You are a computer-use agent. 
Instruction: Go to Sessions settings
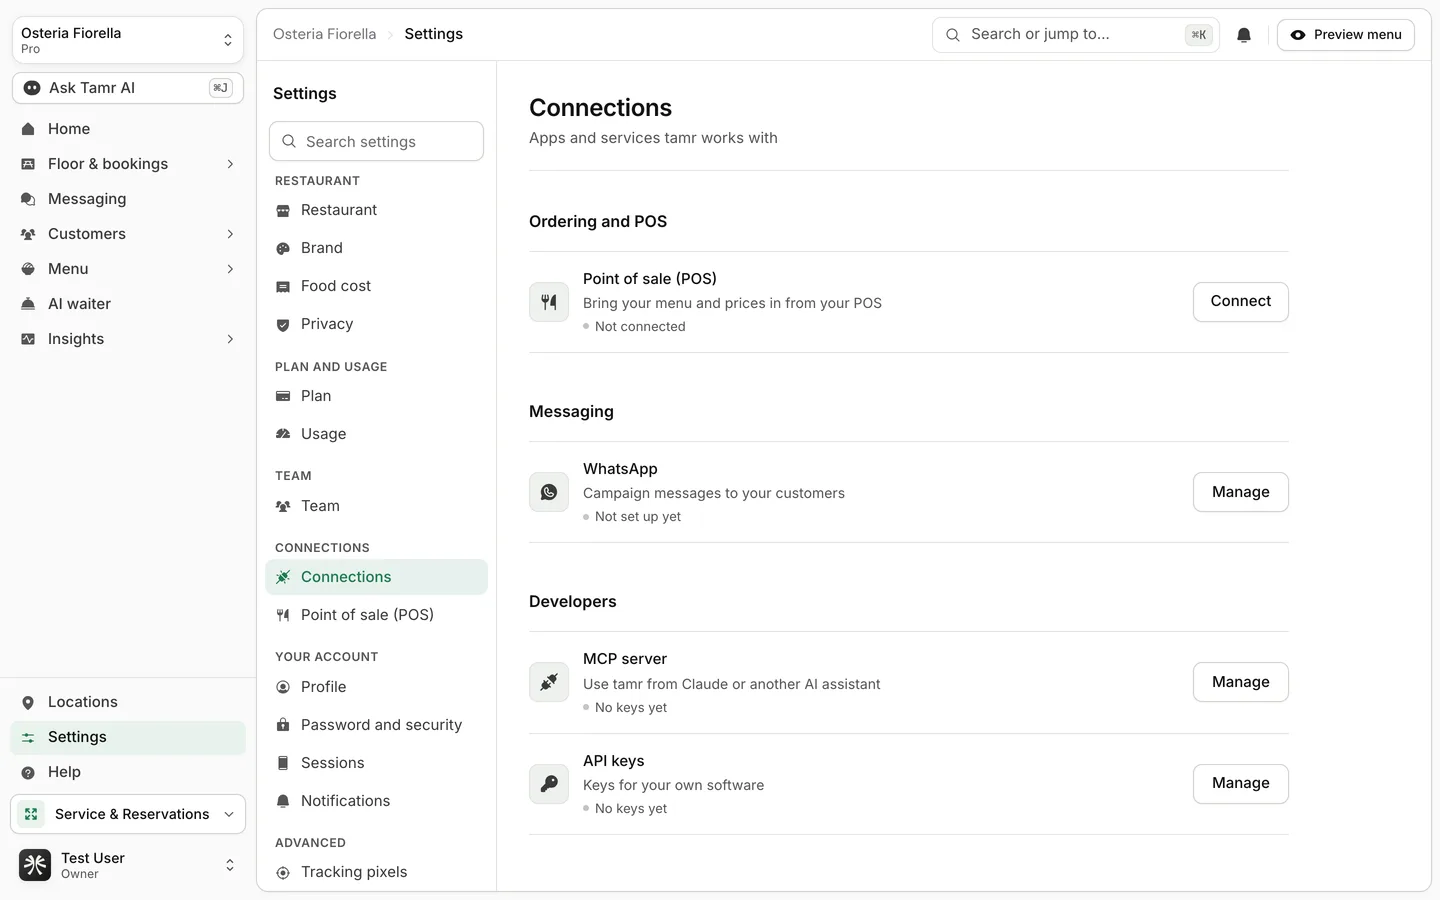coord(376,763)
